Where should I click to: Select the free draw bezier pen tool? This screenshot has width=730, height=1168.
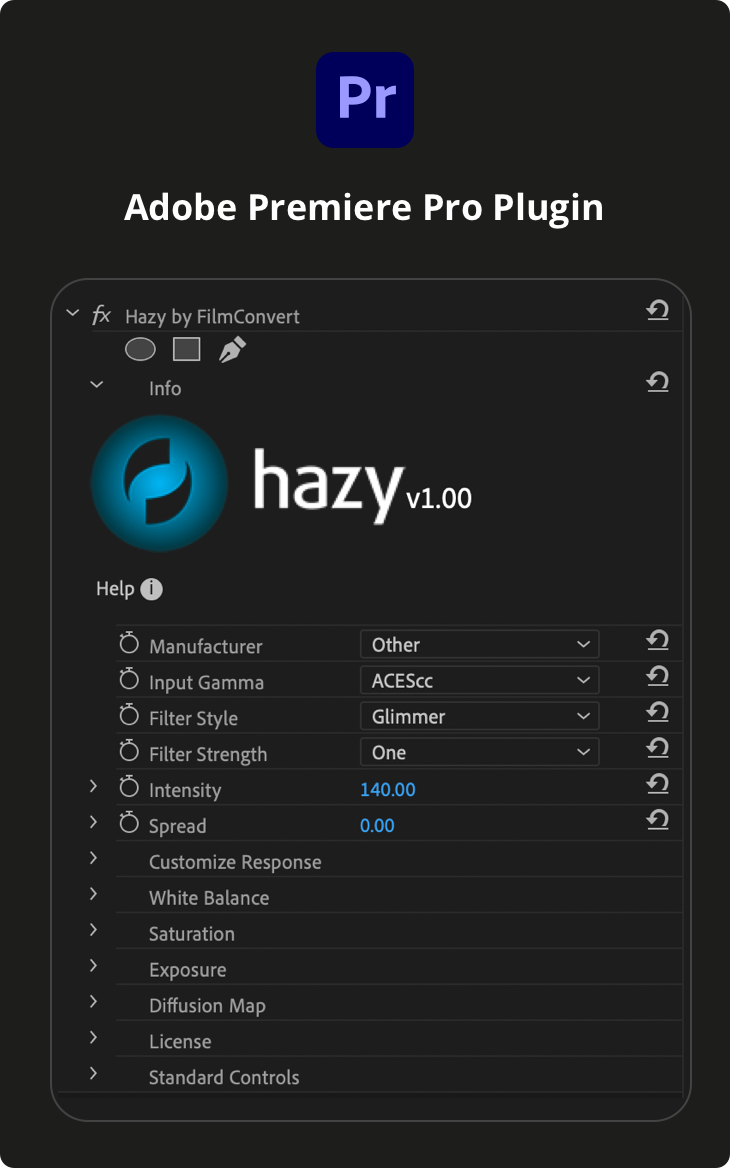tap(231, 349)
